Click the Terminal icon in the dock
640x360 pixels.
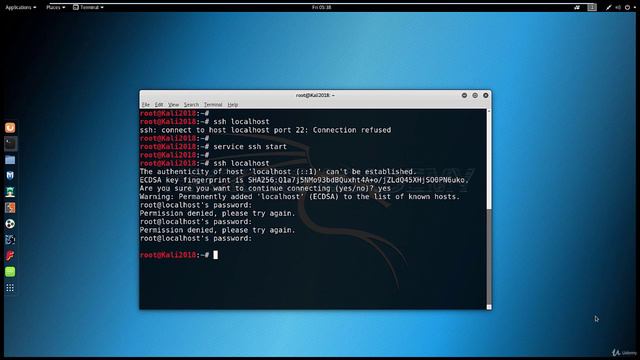[x=10, y=144]
